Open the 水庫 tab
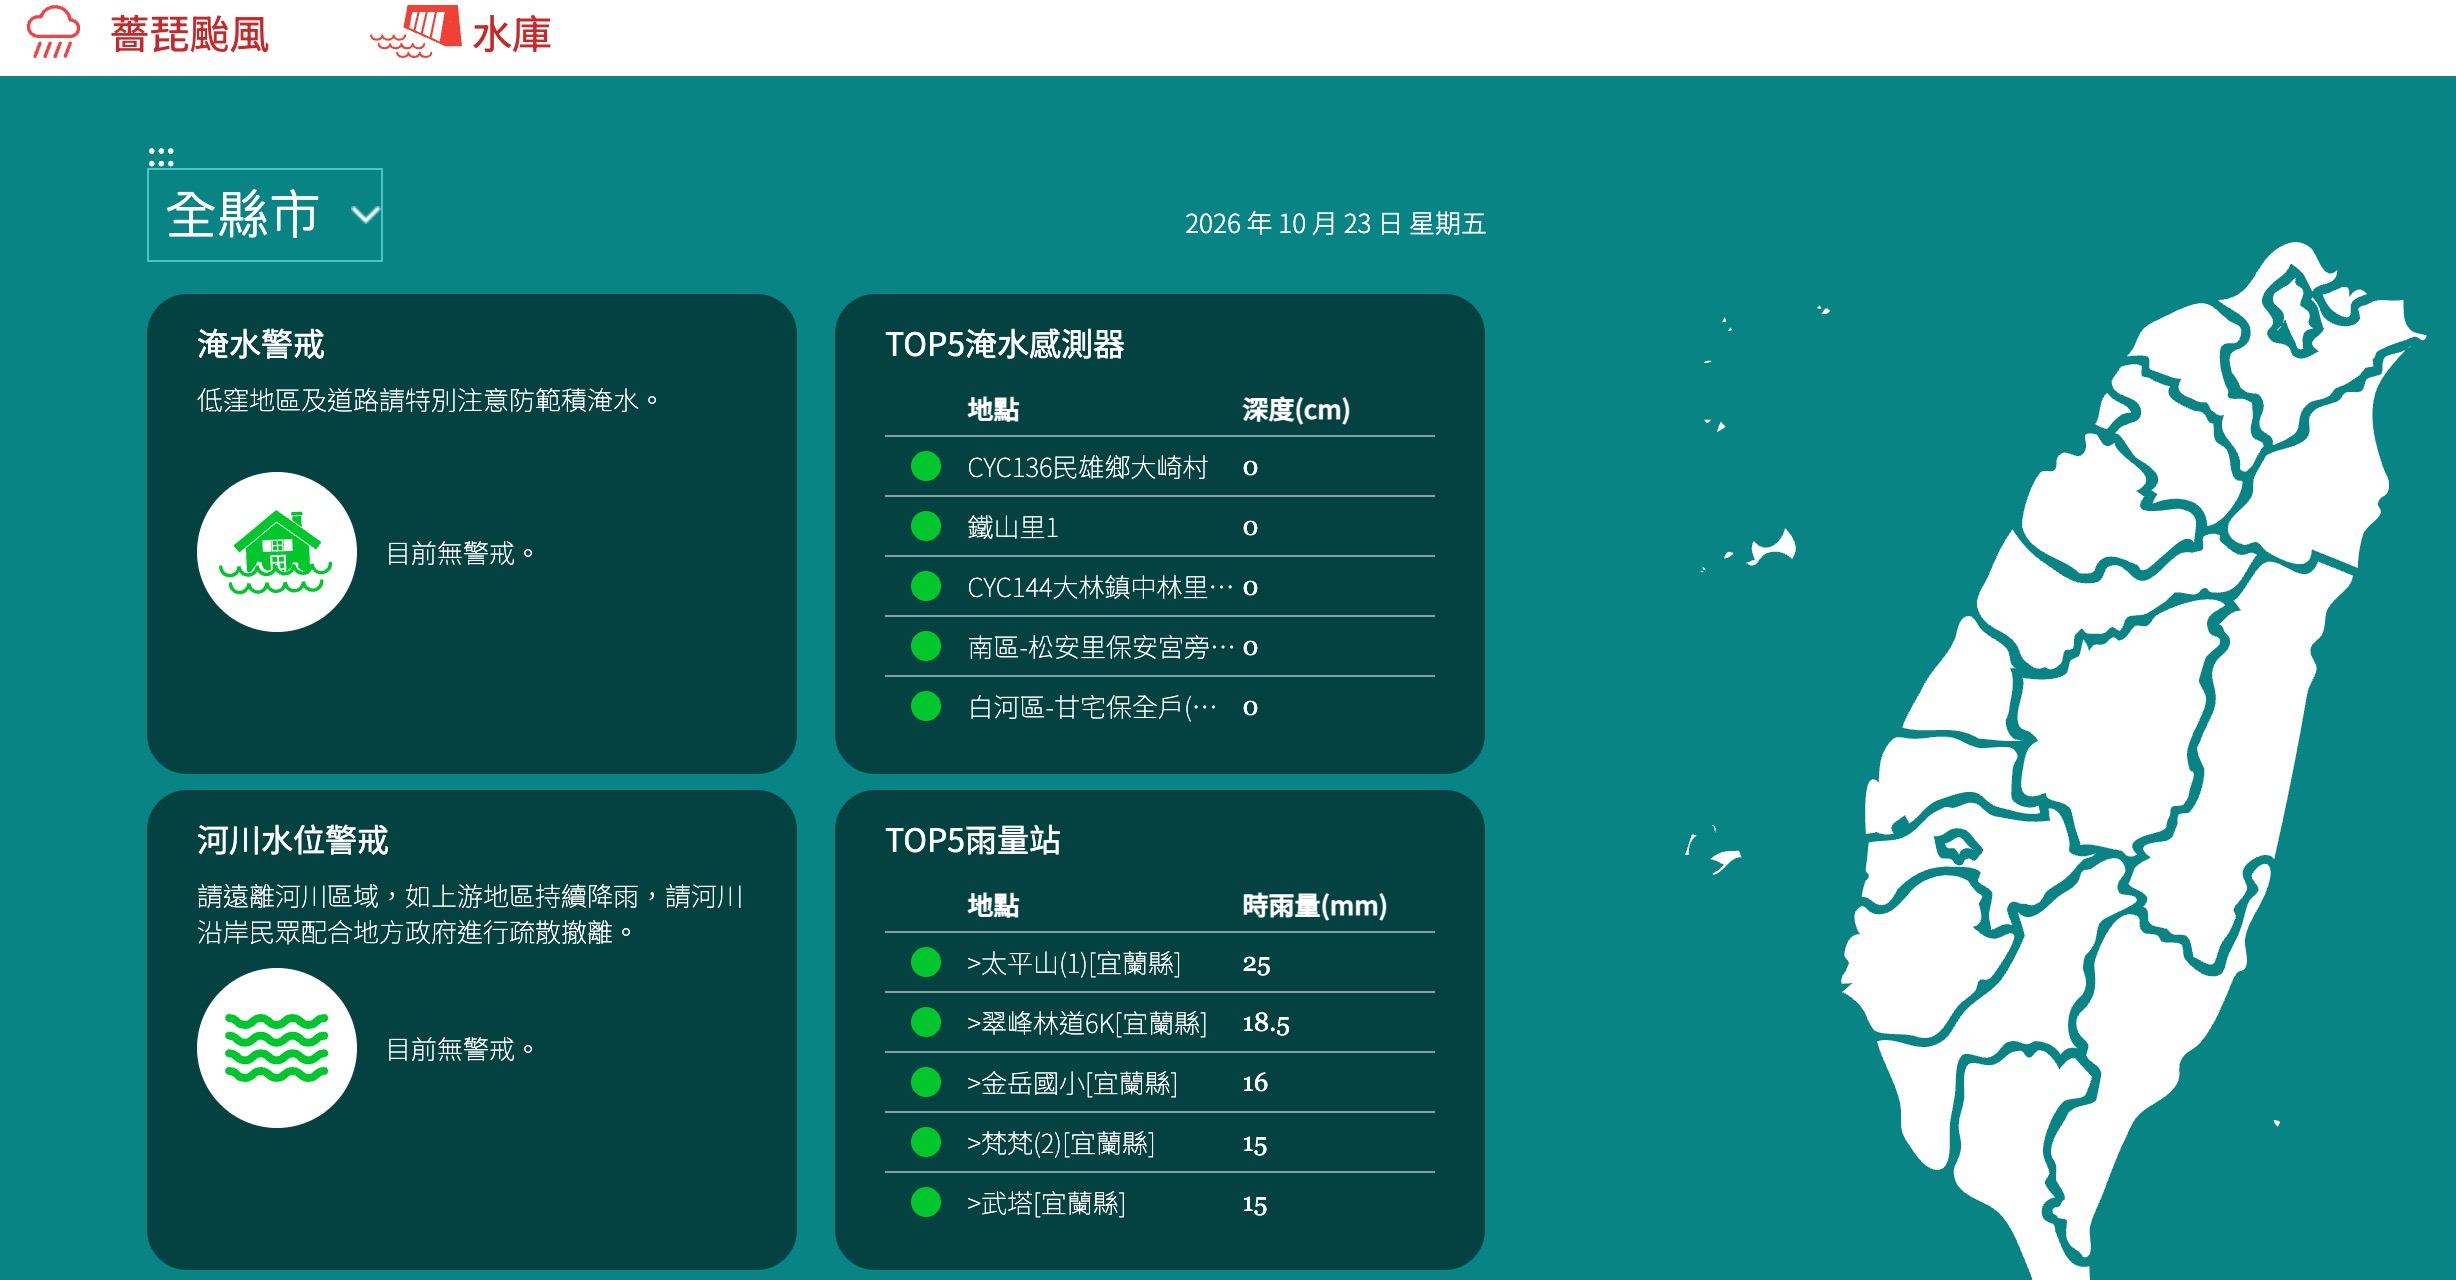The width and height of the screenshot is (2456, 1280). pyautogui.click(x=512, y=35)
